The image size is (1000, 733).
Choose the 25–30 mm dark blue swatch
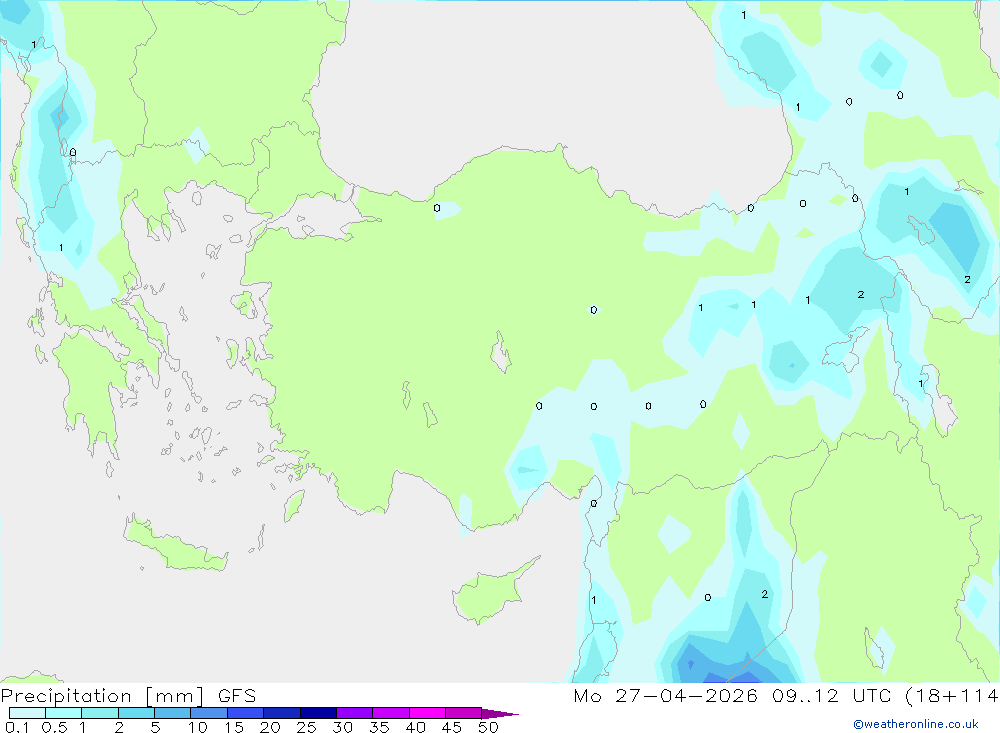[318, 713]
